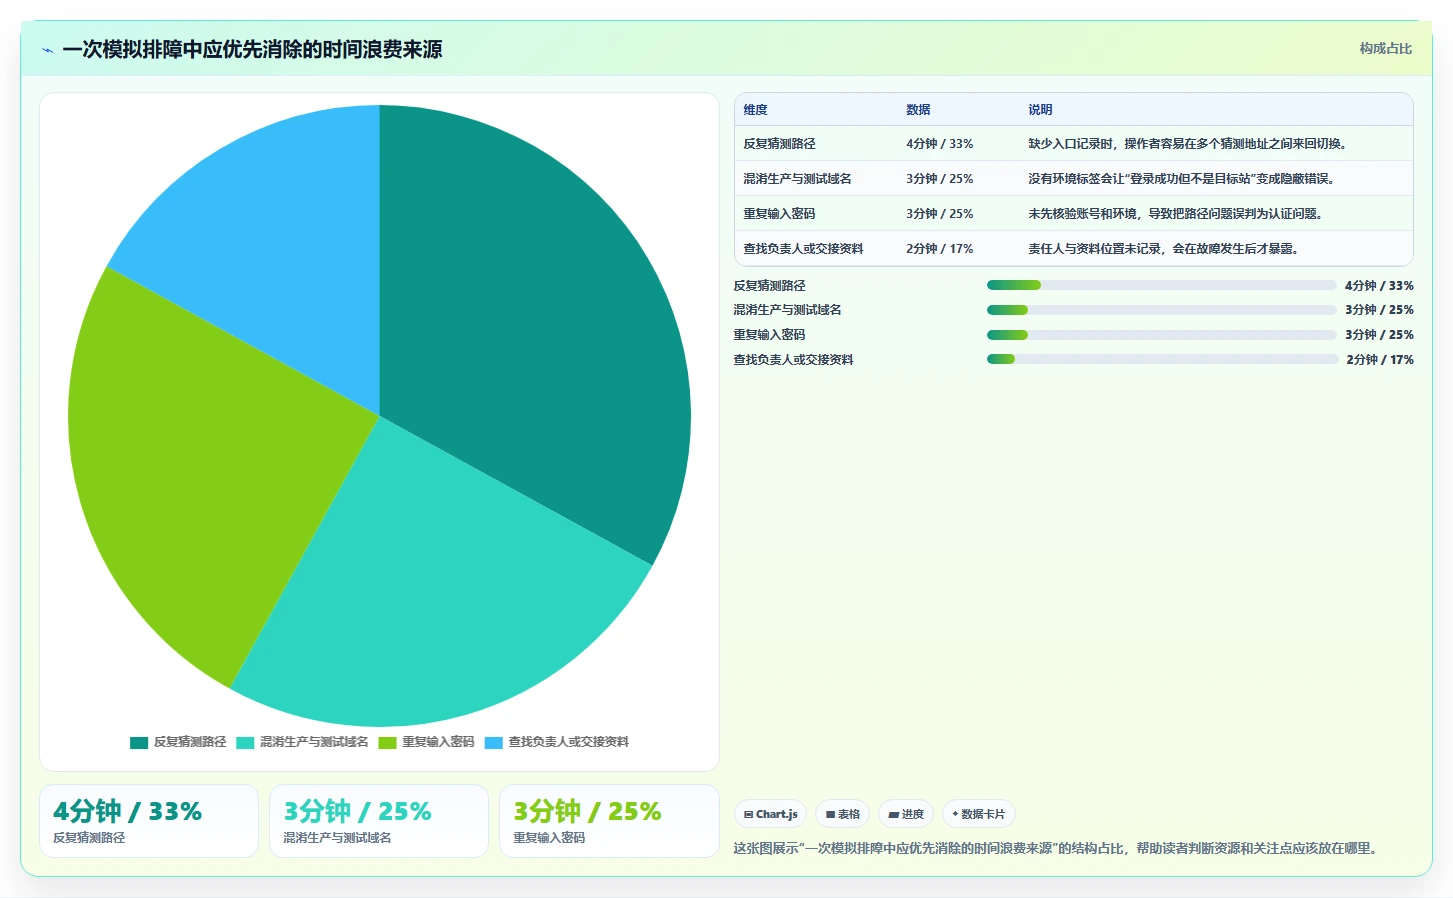Click the blue 查找负责人或交接资料 legend swatch

tap(493, 742)
